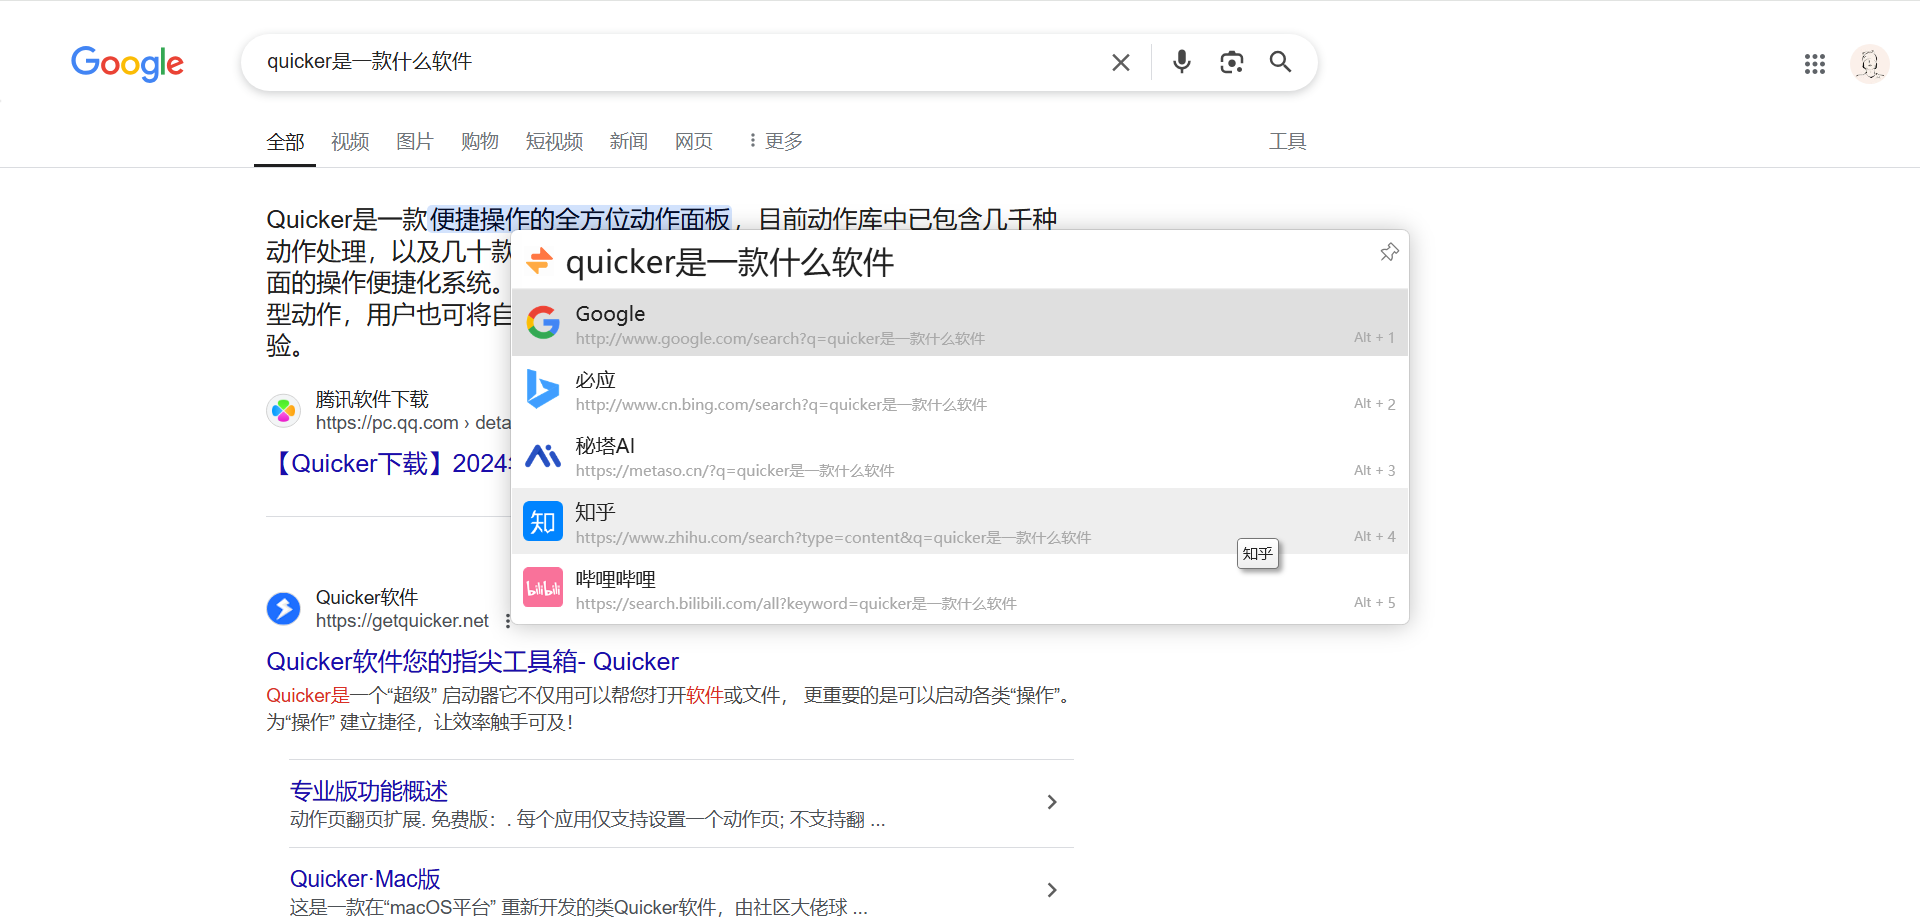Click the Google logo
1920x922 pixels.
click(x=127, y=63)
